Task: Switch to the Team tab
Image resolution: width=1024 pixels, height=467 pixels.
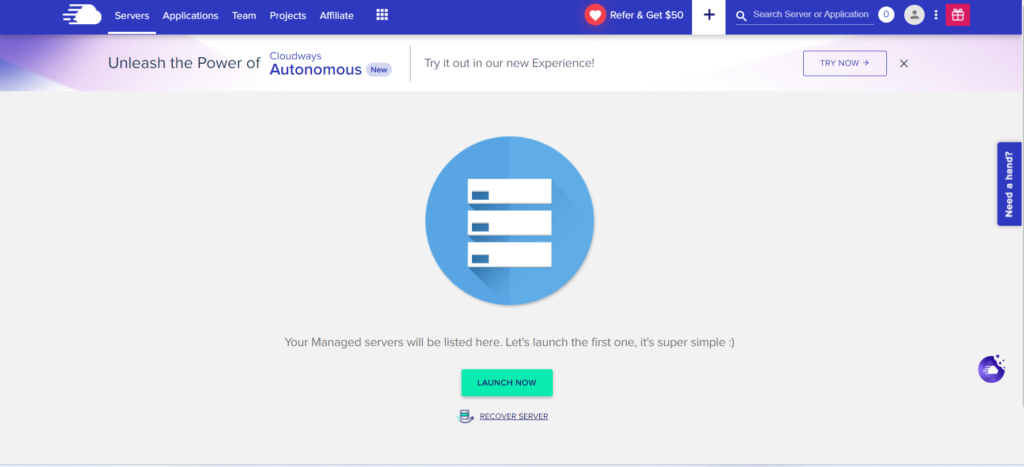Action: point(244,16)
